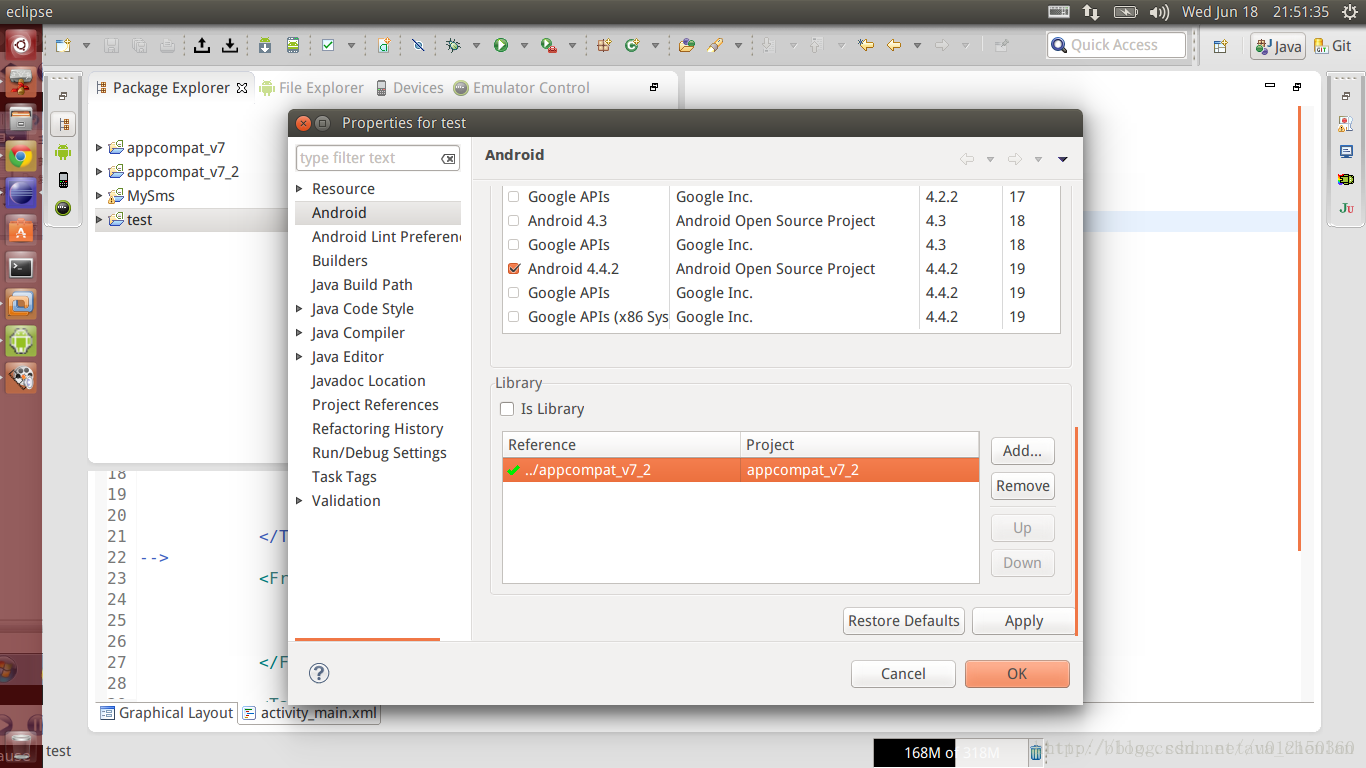Confirm the dialog with OK
Viewport: 1366px width, 768px height.
coord(1017,674)
